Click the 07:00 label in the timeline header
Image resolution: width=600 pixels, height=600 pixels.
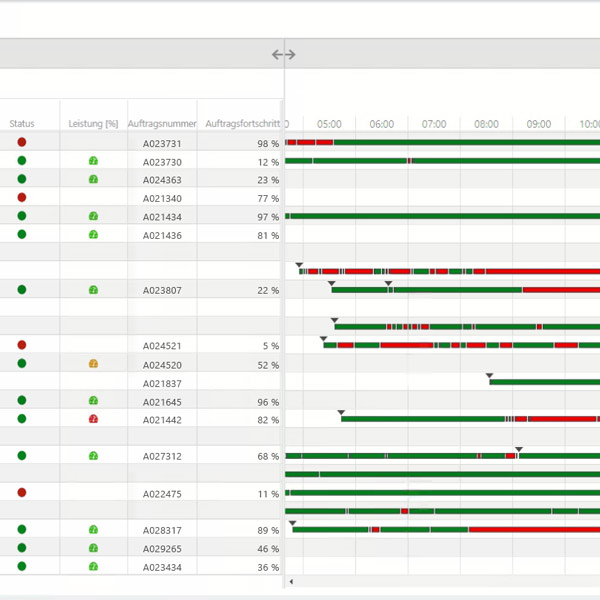(x=434, y=124)
